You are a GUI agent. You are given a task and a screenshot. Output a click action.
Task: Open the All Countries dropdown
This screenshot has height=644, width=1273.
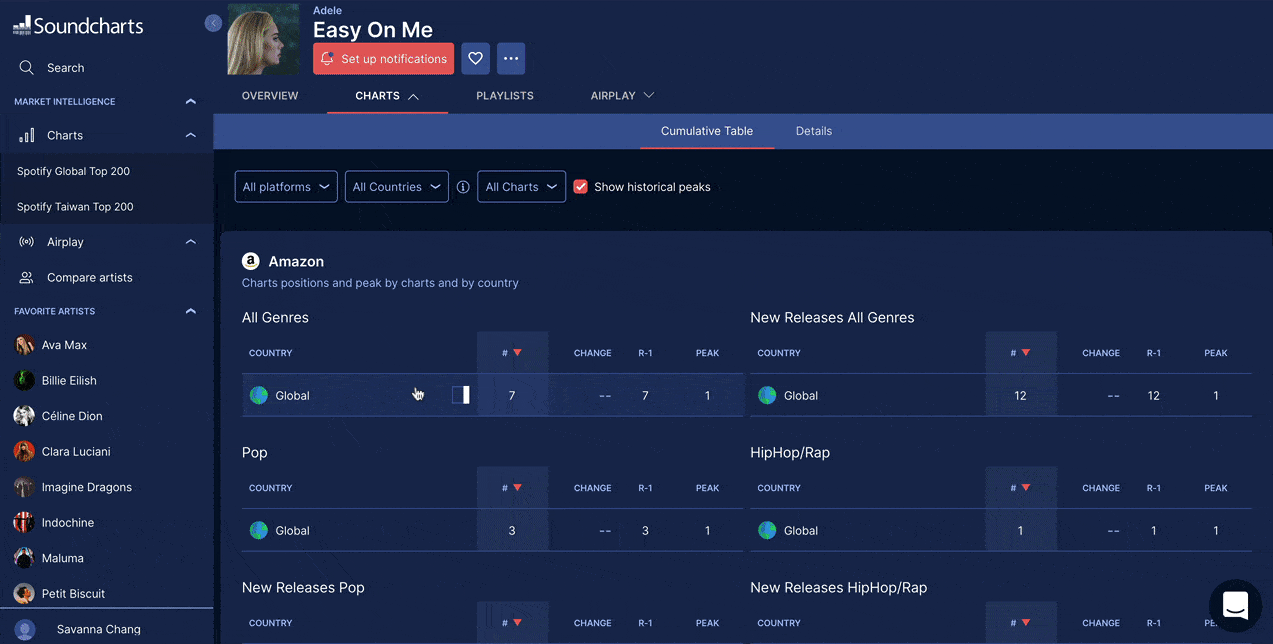(396, 187)
